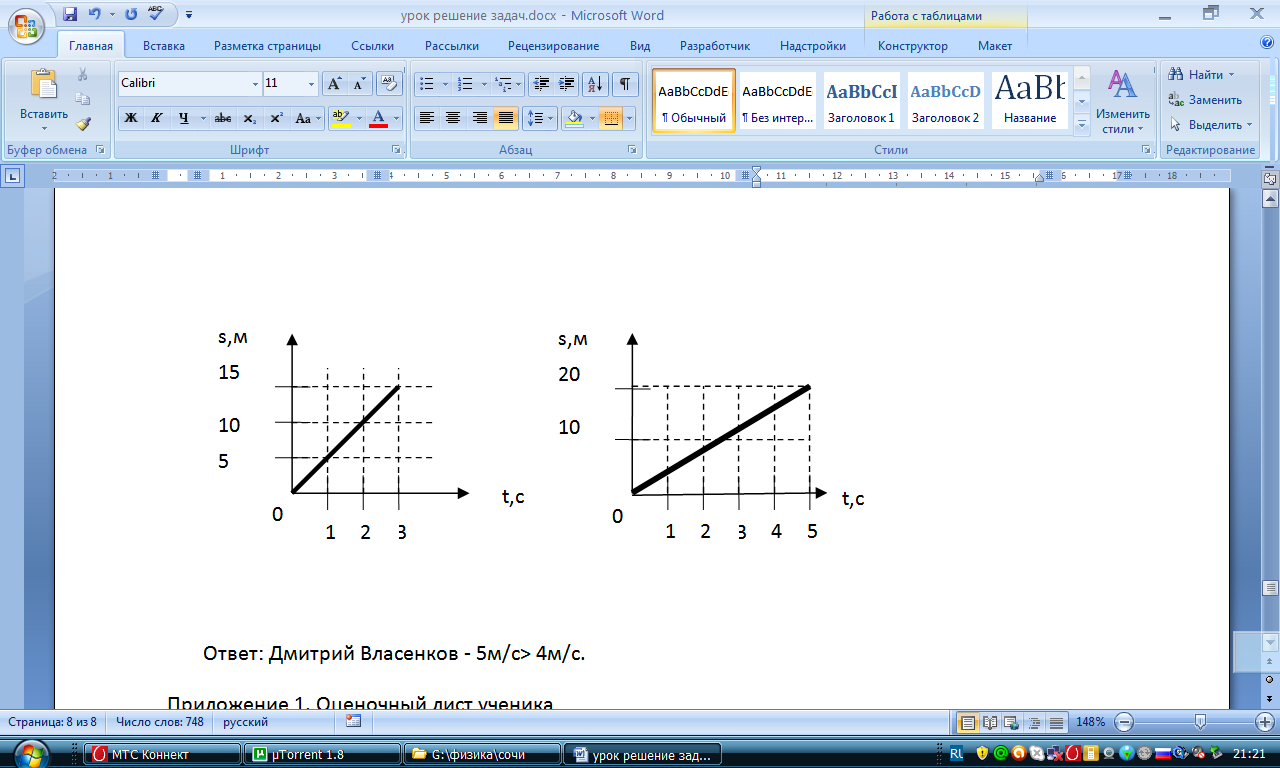Activate the Format Painter brush
The width and height of the screenshot is (1280, 768).
tap(83, 124)
